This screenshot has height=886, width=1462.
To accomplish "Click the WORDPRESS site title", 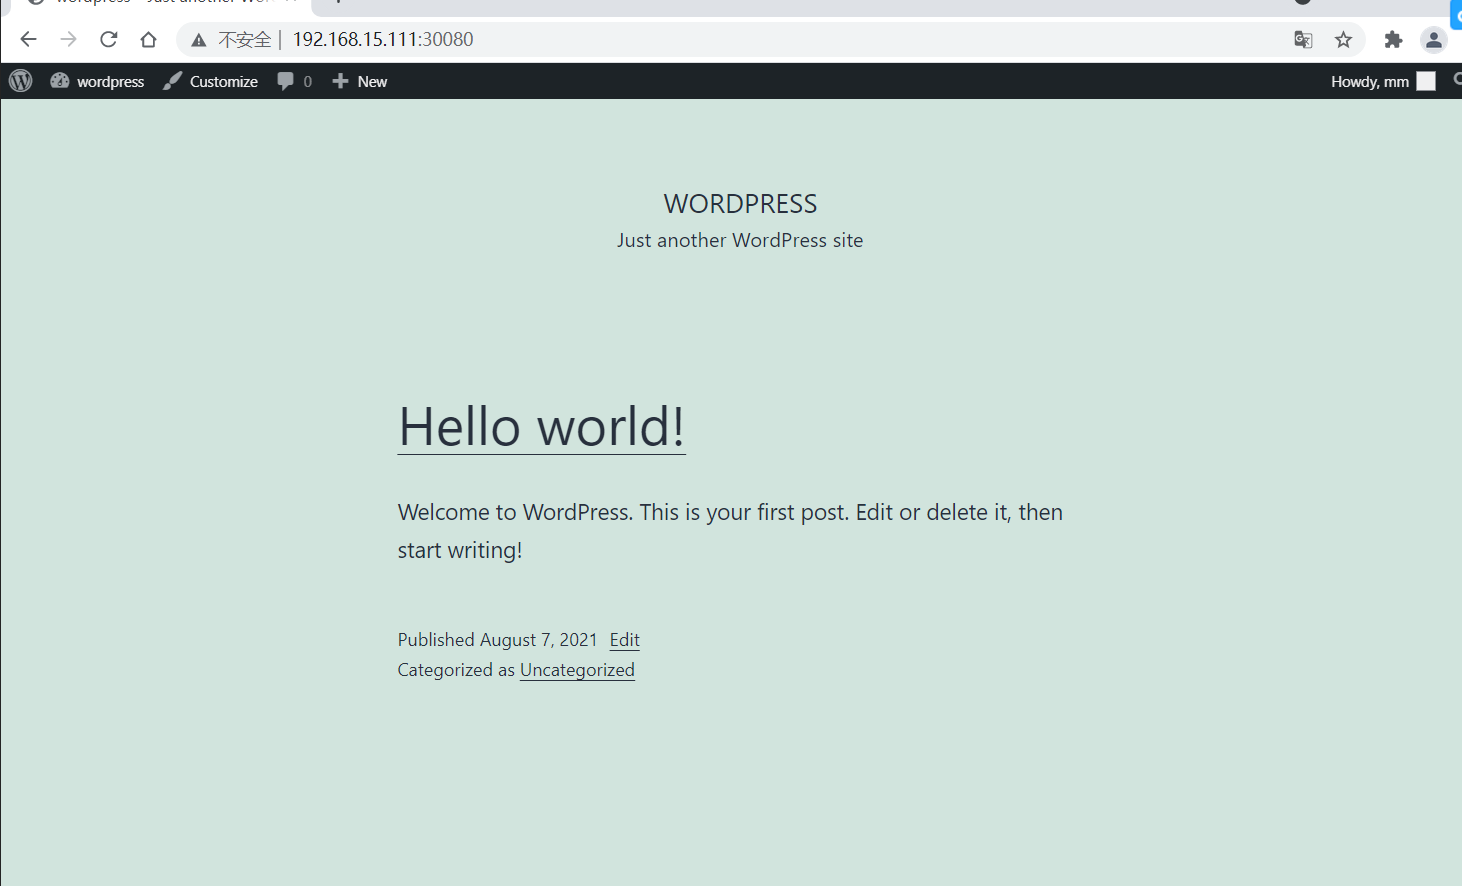I will coord(740,204).
